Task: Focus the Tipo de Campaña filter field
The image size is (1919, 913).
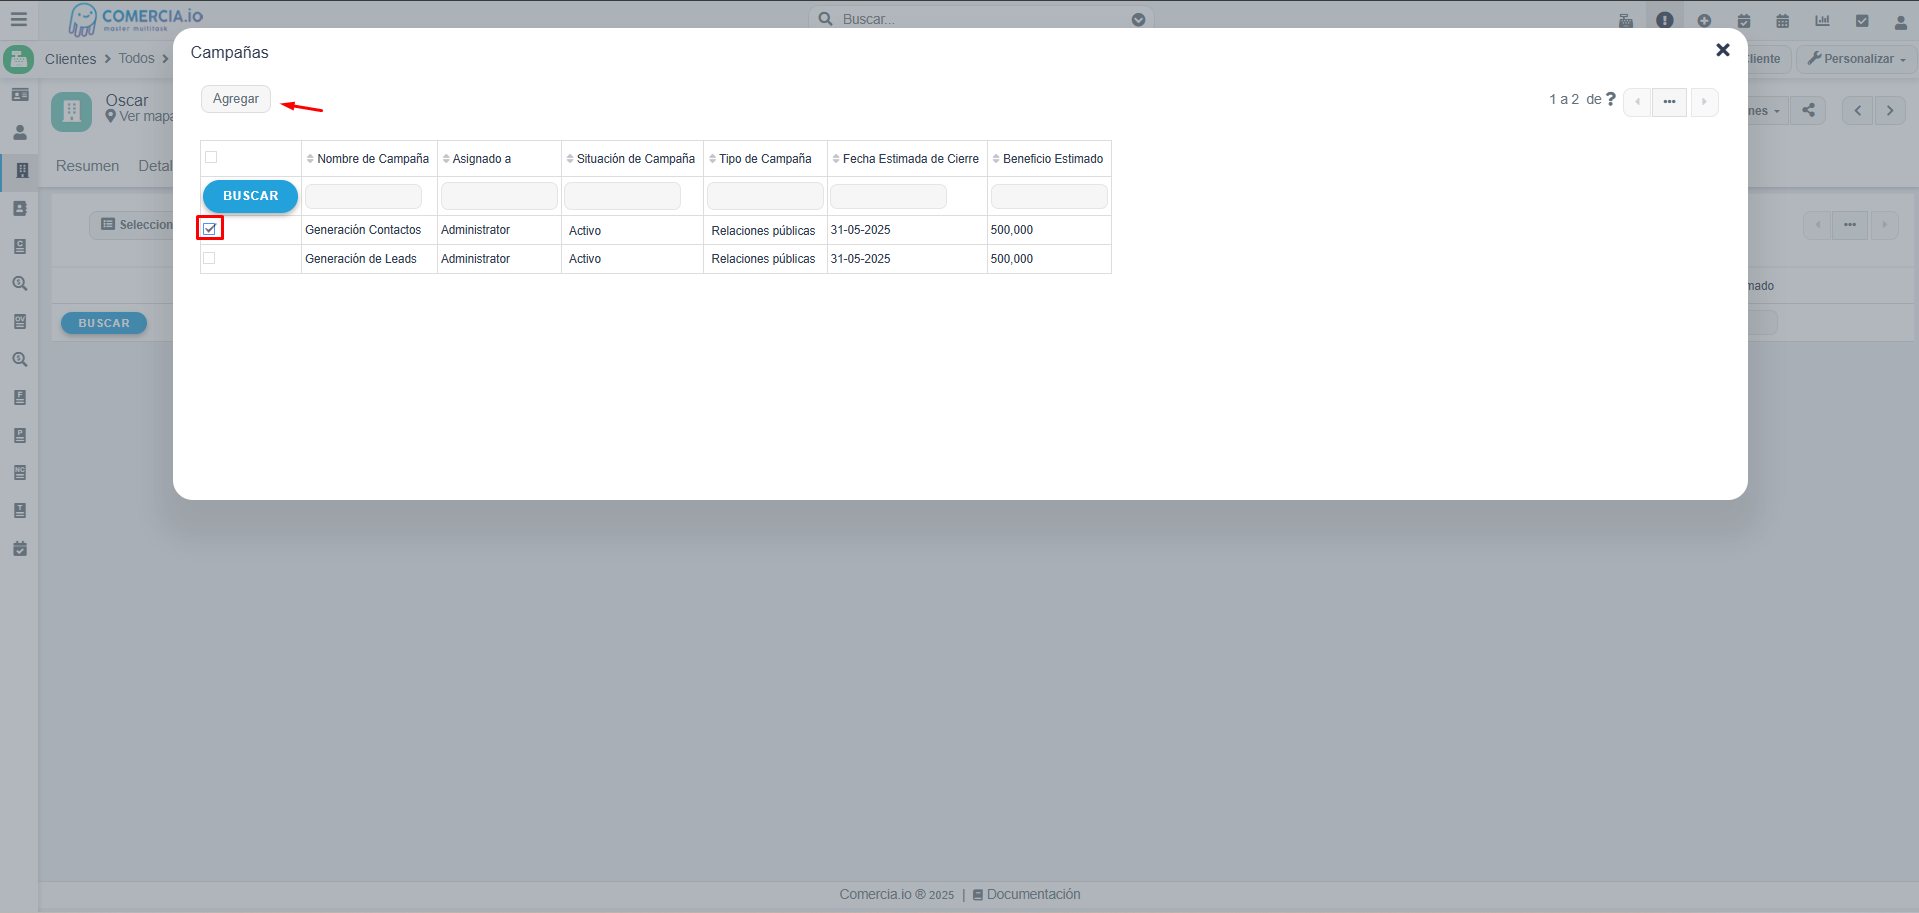Action: [765, 196]
